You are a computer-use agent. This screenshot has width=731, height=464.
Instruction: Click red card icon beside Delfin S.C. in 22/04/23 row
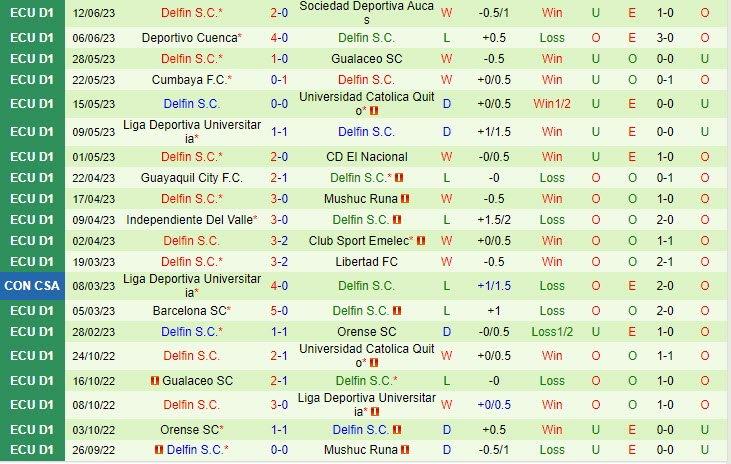click(399, 178)
